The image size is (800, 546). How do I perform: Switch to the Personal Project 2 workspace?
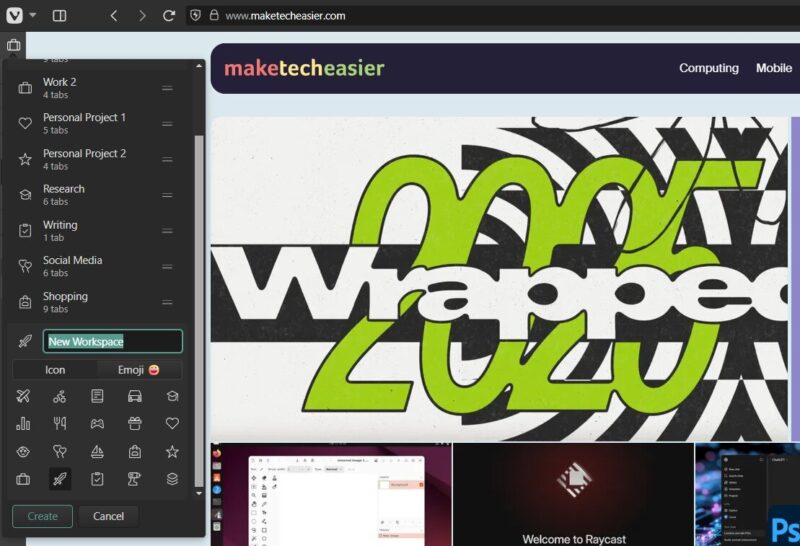(x=97, y=159)
